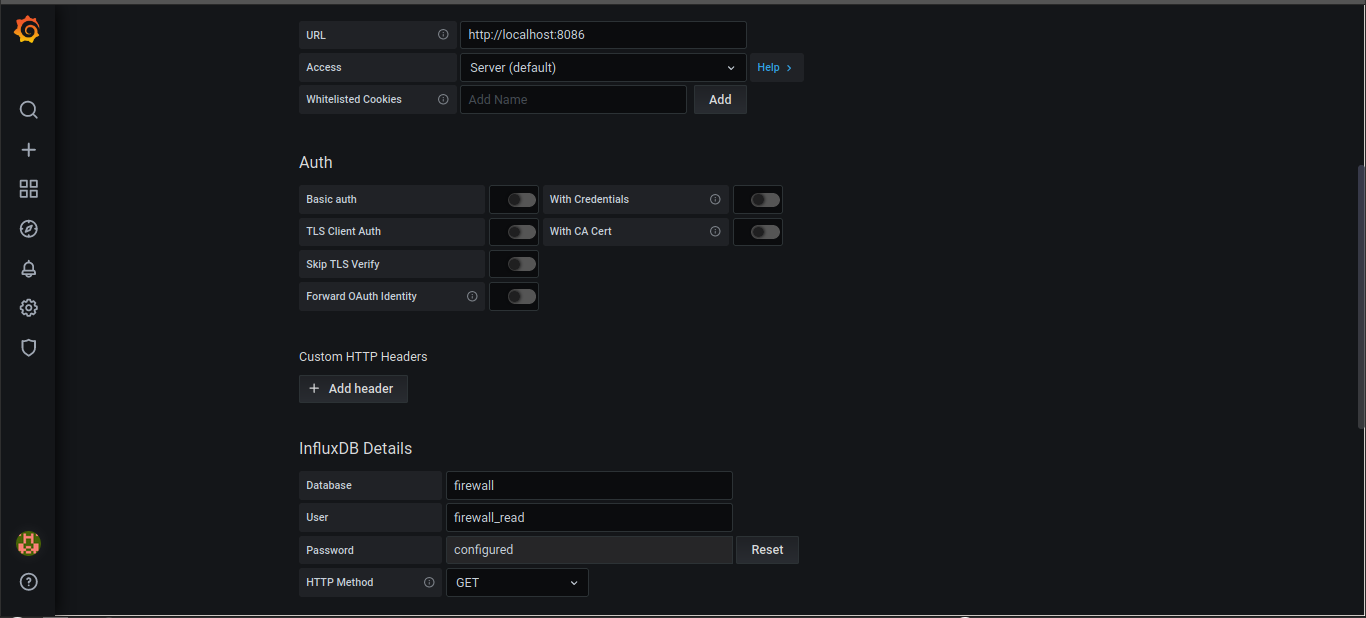Open the Server Admin shield icon
The image size is (1366, 618).
click(29, 348)
